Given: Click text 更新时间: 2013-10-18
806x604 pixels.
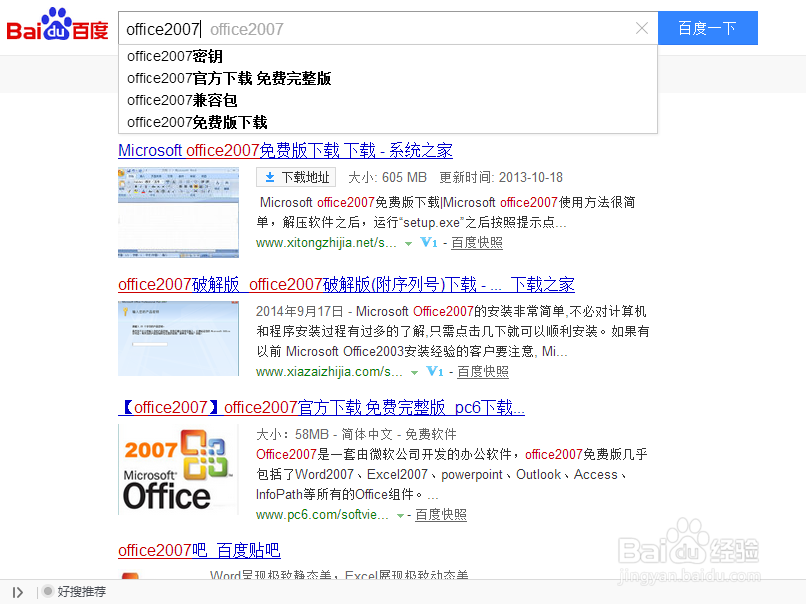Looking at the screenshot, I should [501, 177].
